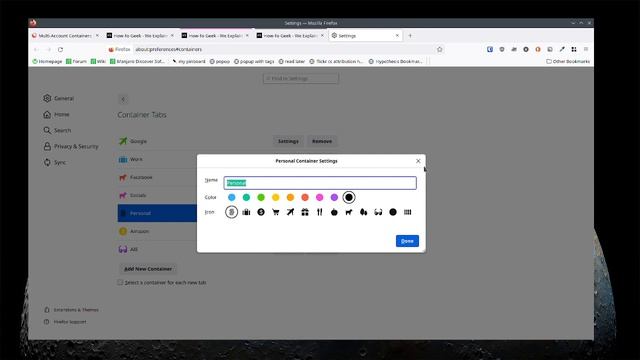Image resolution: width=640 pixels, height=360 pixels.
Task: Bookmark this page with the star icon
Action: (x=440, y=49)
